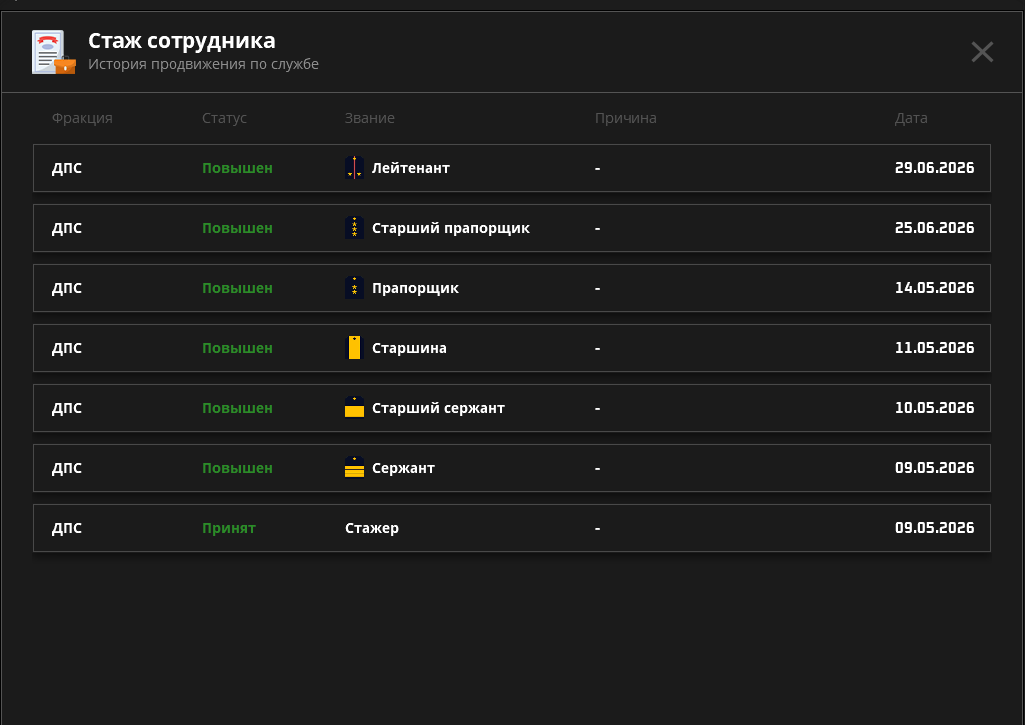This screenshot has width=1025, height=725.
Task: Select the Звание column header
Action: (370, 118)
